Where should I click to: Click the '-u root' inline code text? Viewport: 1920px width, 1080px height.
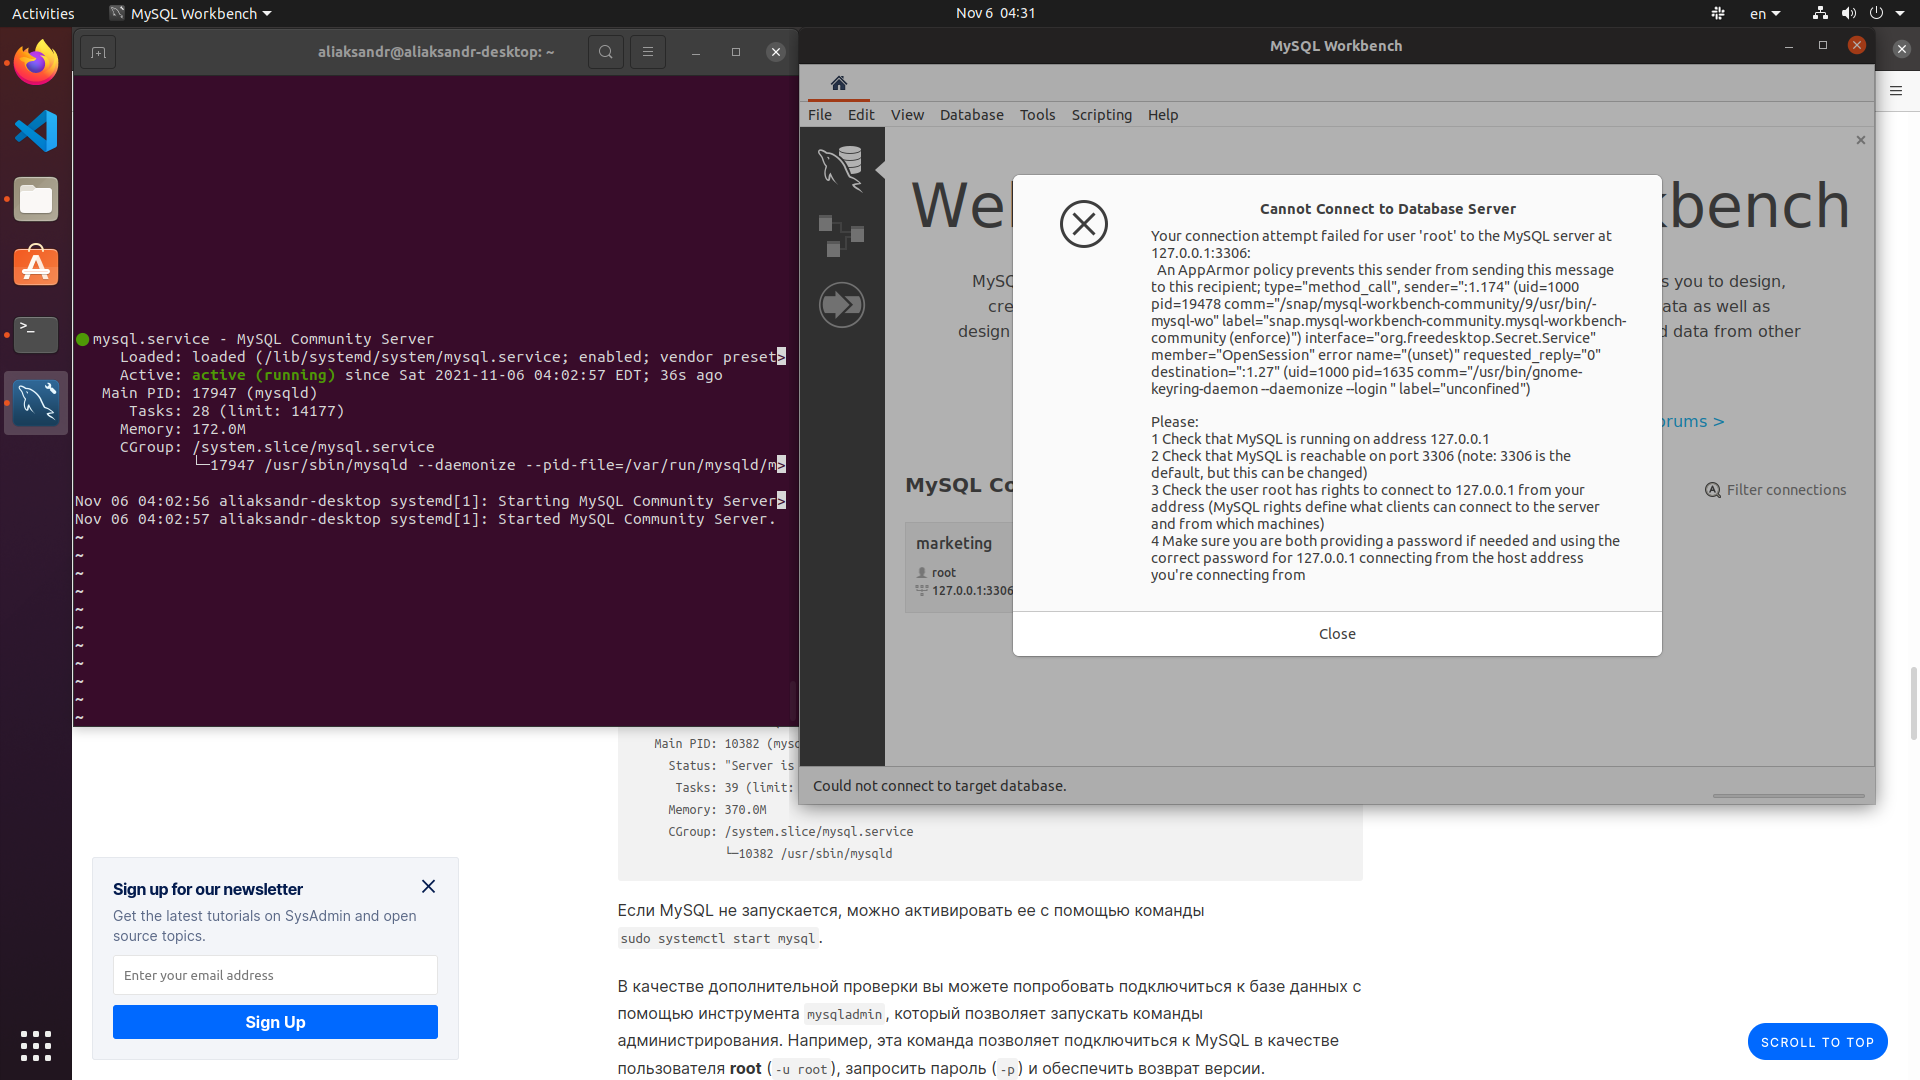801,1069
